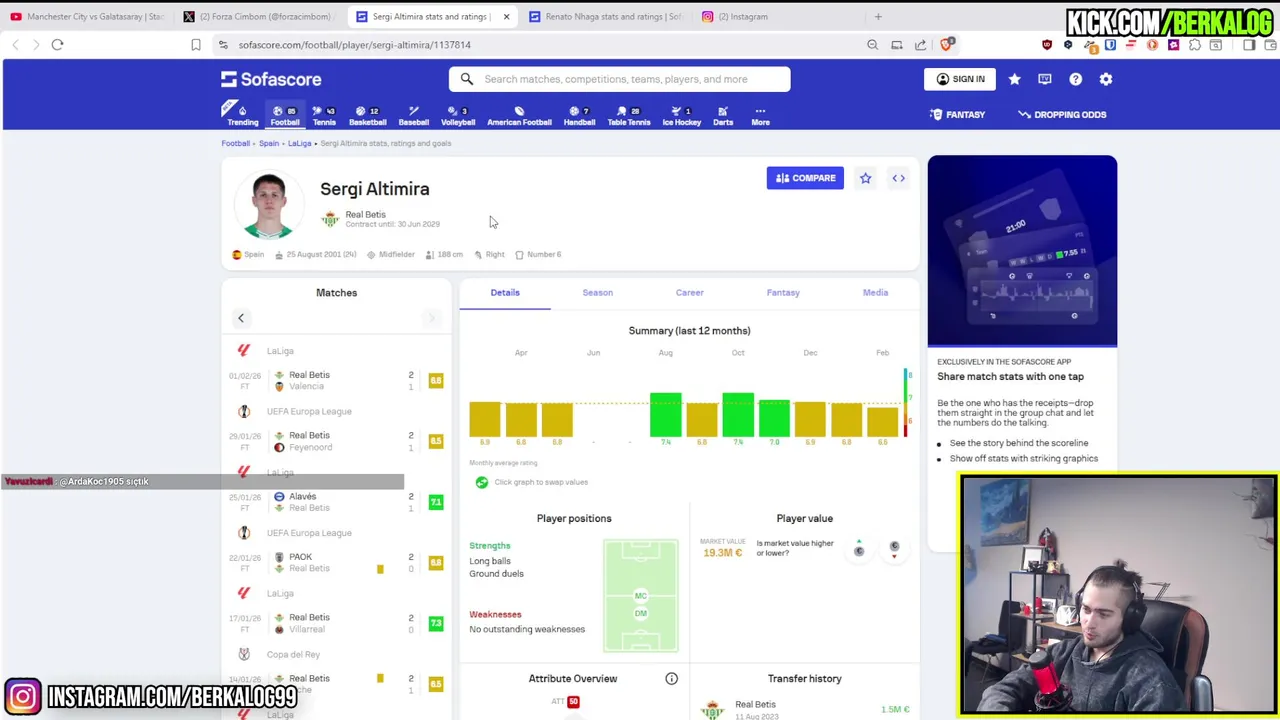Image resolution: width=1280 pixels, height=720 pixels.
Task: Open Attribute Overview info icon
Action: point(672,679)
